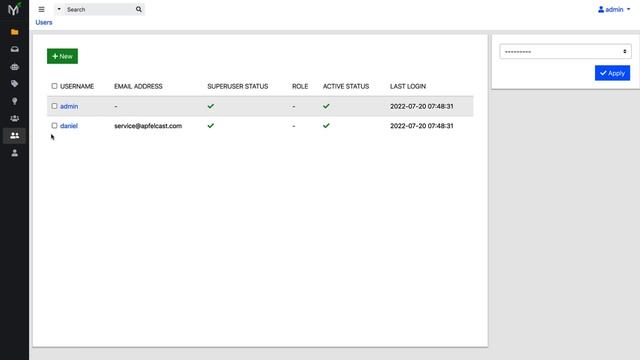Screen dimensions: 640x360
Task: Open the orange folder icon in sidebar
Action: tap(15, 32)
